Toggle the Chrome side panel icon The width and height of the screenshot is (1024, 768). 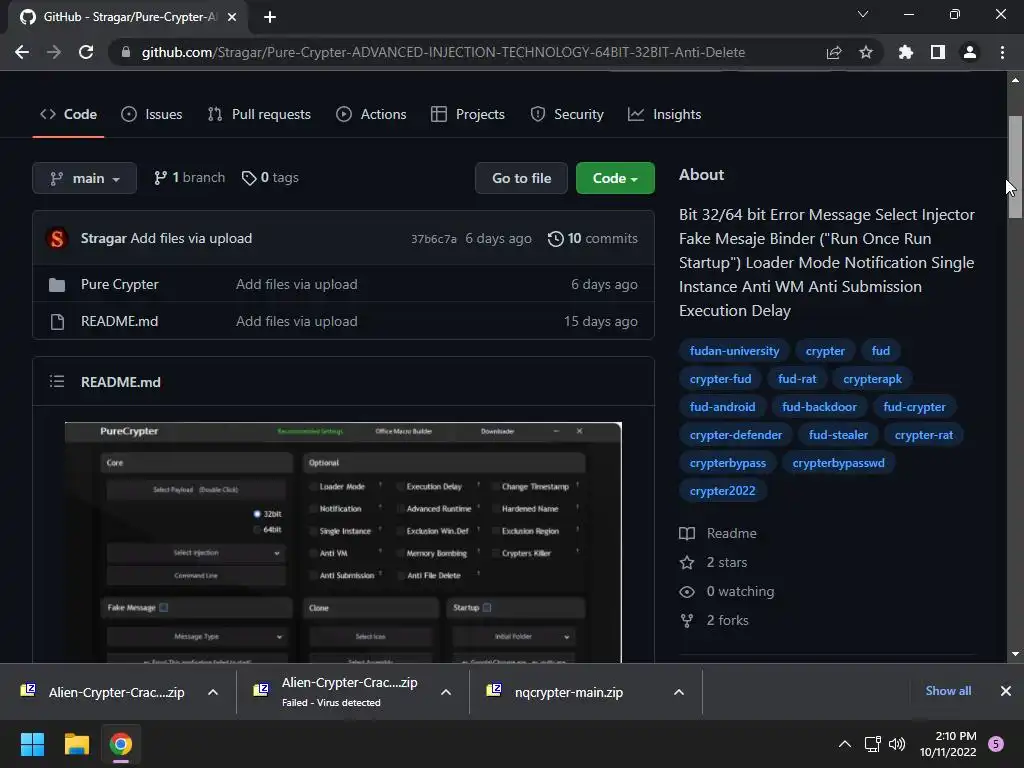pyautogui.click(x=938, y=52)
